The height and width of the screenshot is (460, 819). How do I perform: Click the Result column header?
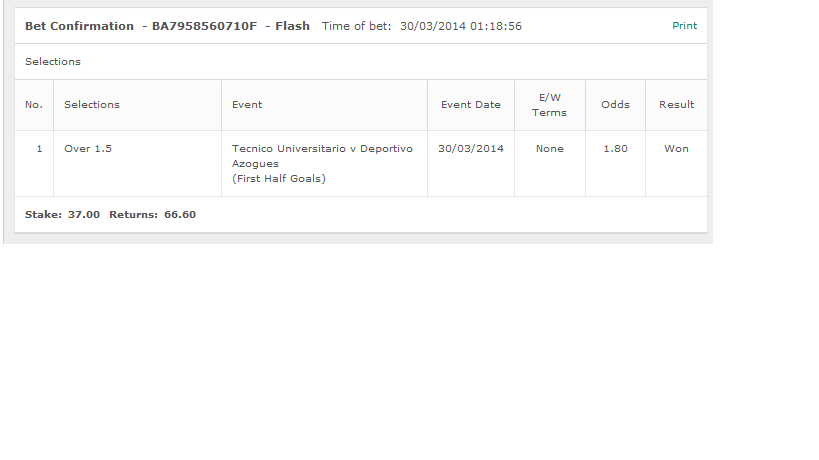click(676, 104)
